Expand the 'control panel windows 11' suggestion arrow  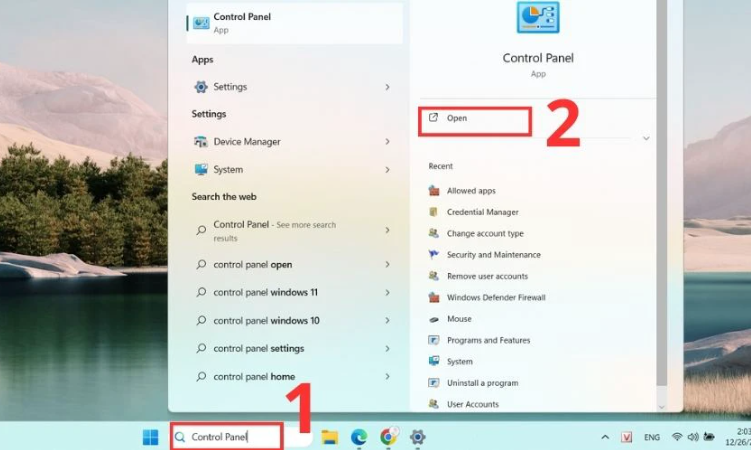387,293
